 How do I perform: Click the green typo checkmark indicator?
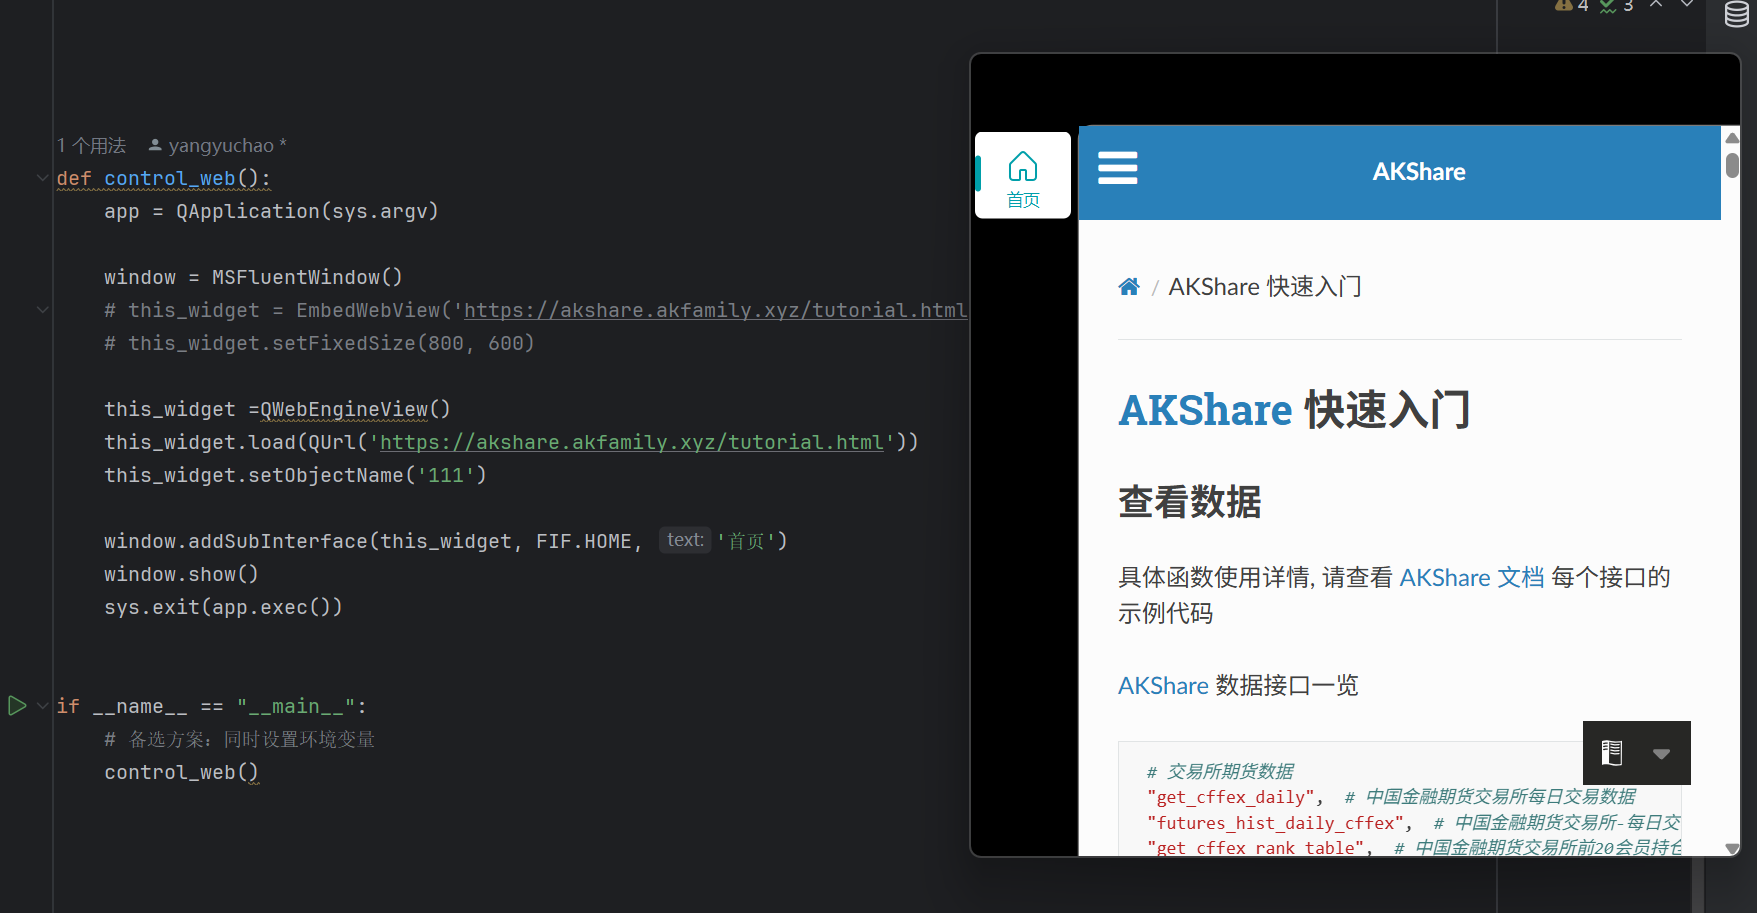1616,6
